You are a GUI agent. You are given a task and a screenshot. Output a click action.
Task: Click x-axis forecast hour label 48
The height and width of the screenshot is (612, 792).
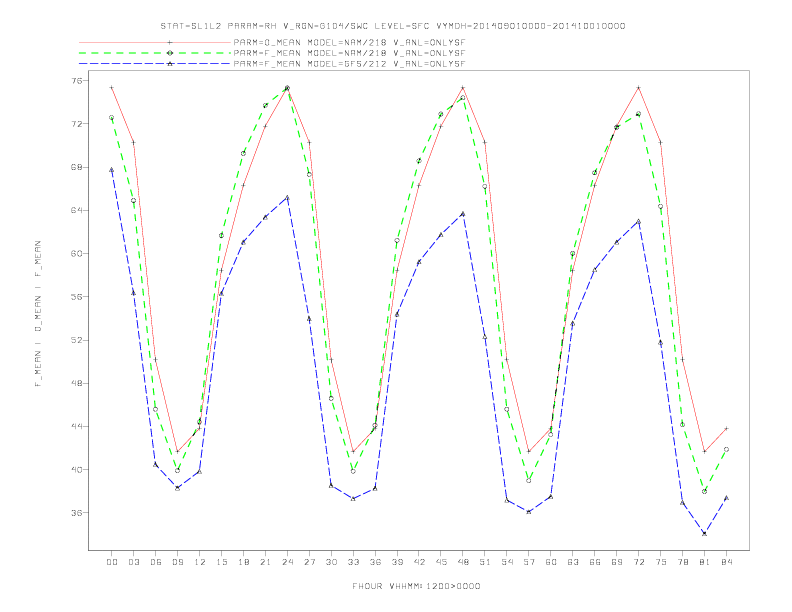463,562
